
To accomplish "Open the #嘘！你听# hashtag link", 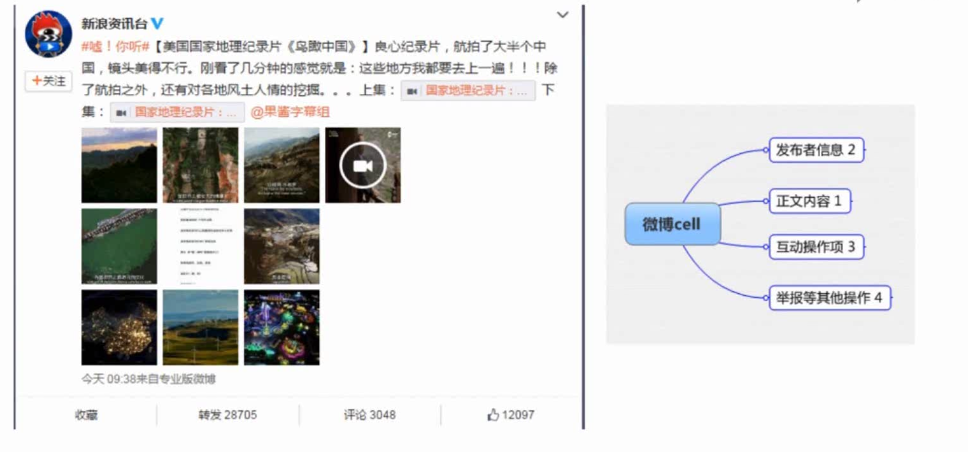I will pos(115,47).
